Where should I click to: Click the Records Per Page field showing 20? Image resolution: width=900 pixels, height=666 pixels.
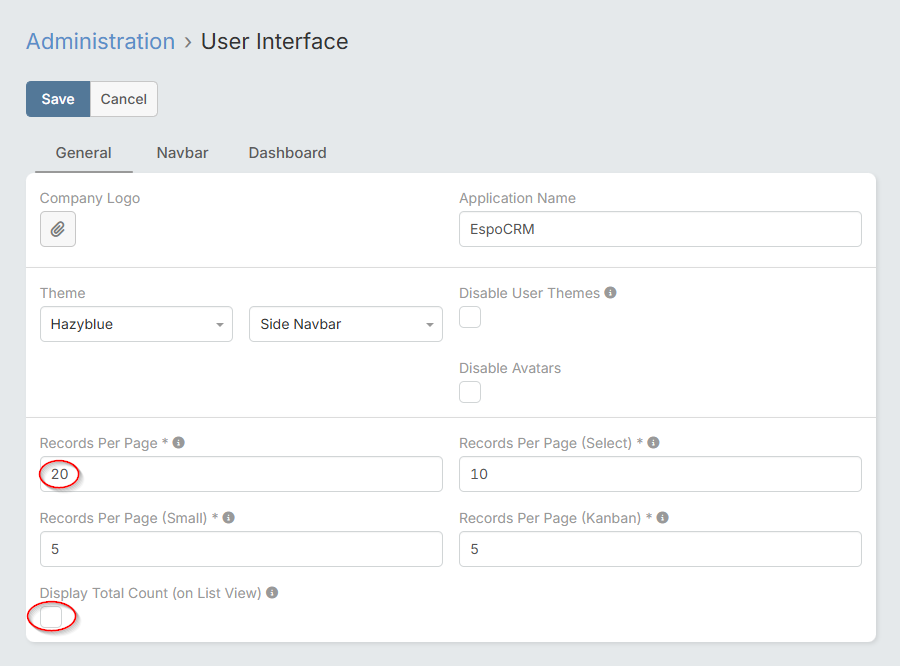click(x=241, y=474)
